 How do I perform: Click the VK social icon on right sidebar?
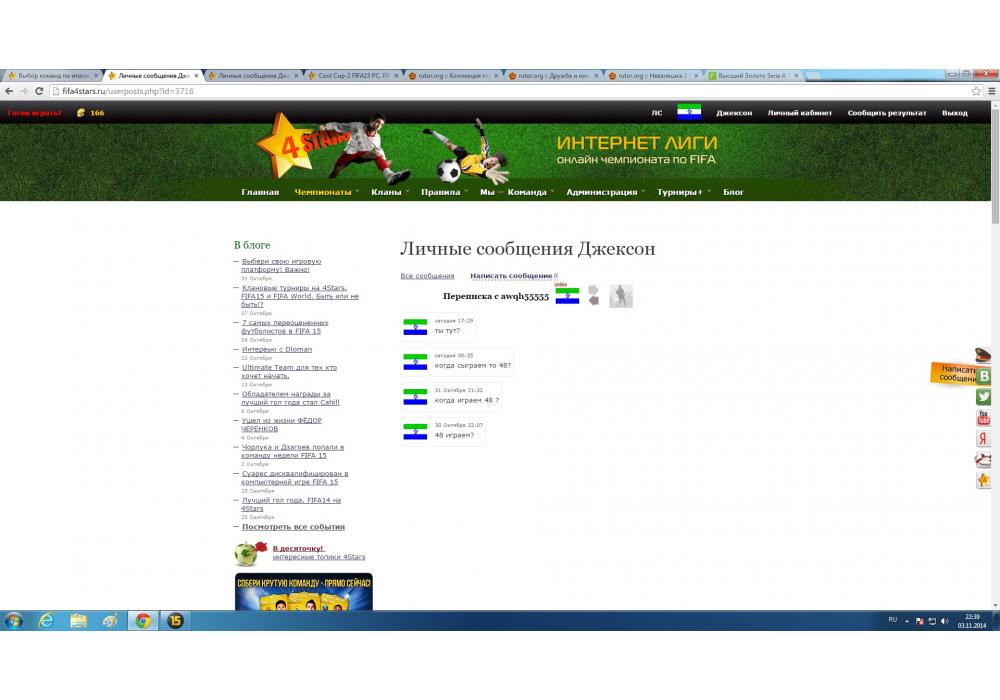pyautogui.click(x=984, y=376)
